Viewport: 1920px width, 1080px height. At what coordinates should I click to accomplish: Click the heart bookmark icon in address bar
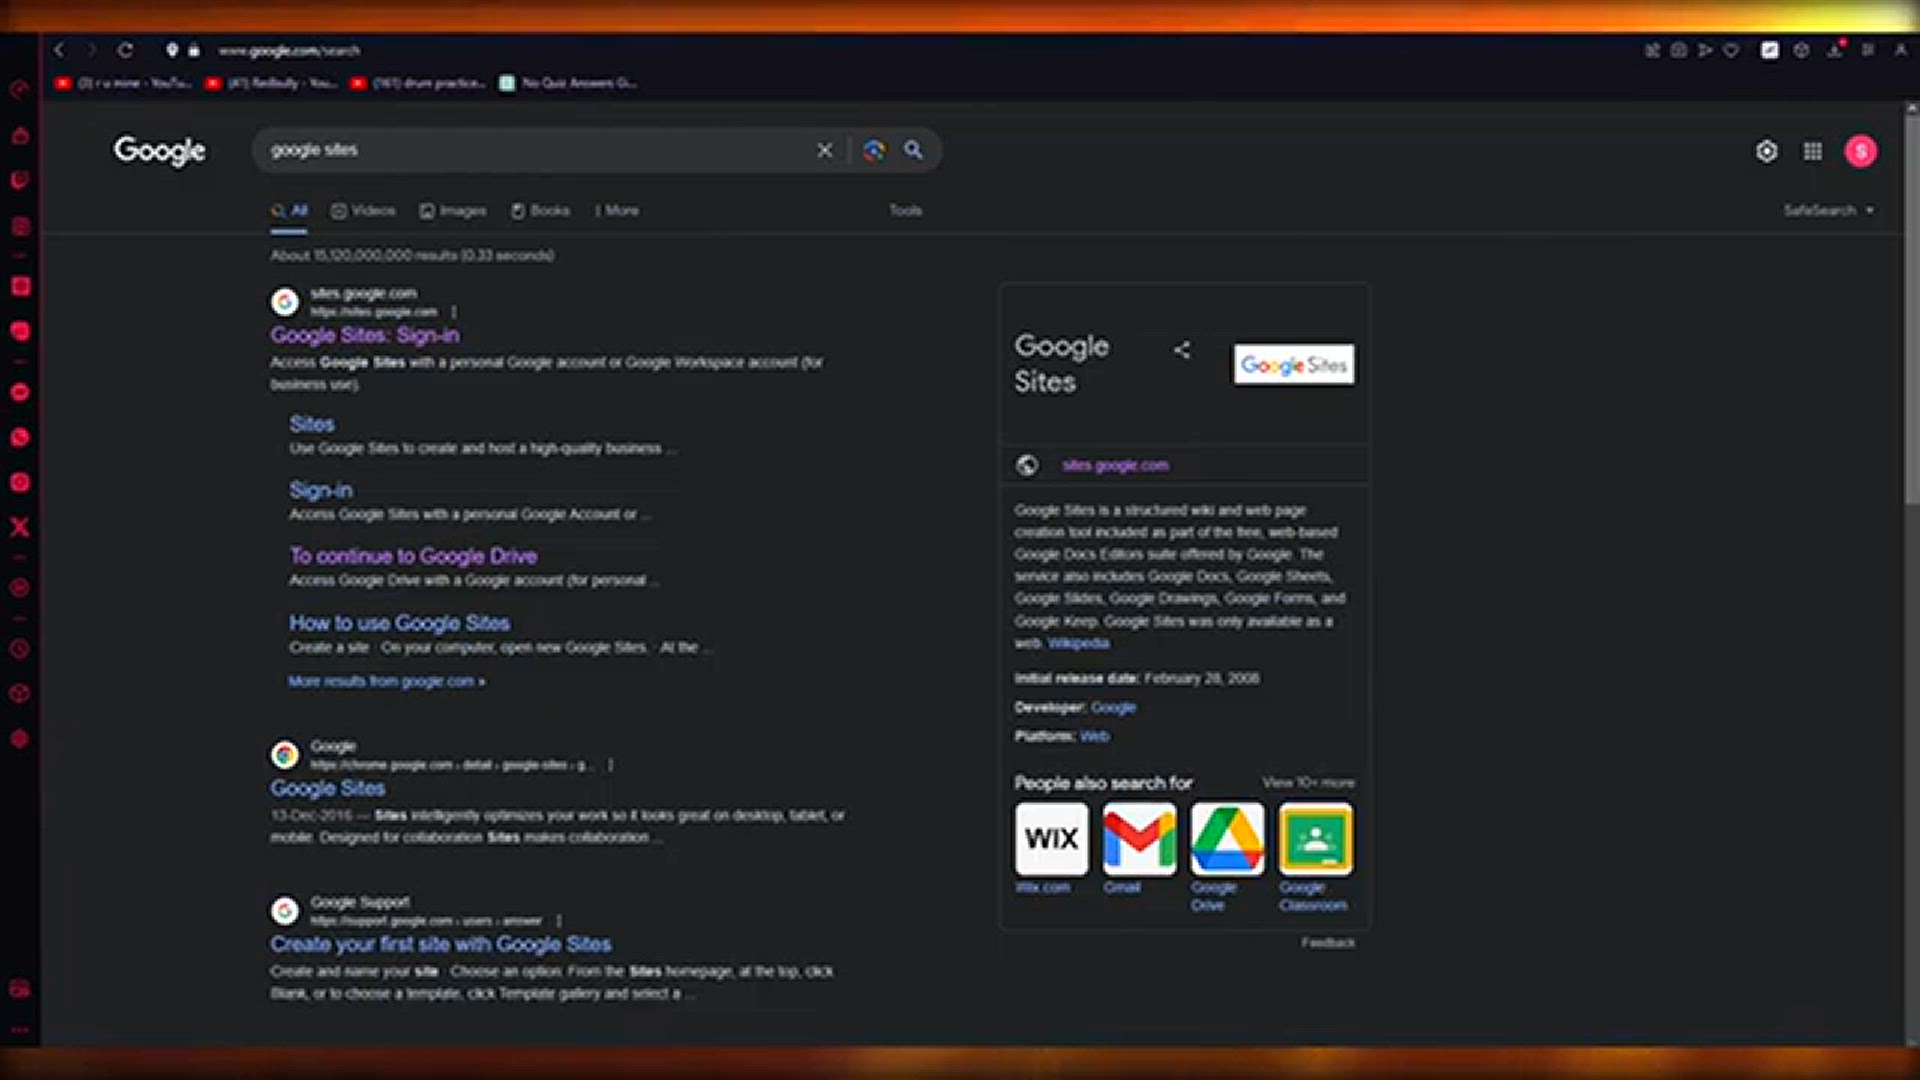[1731, 50]
